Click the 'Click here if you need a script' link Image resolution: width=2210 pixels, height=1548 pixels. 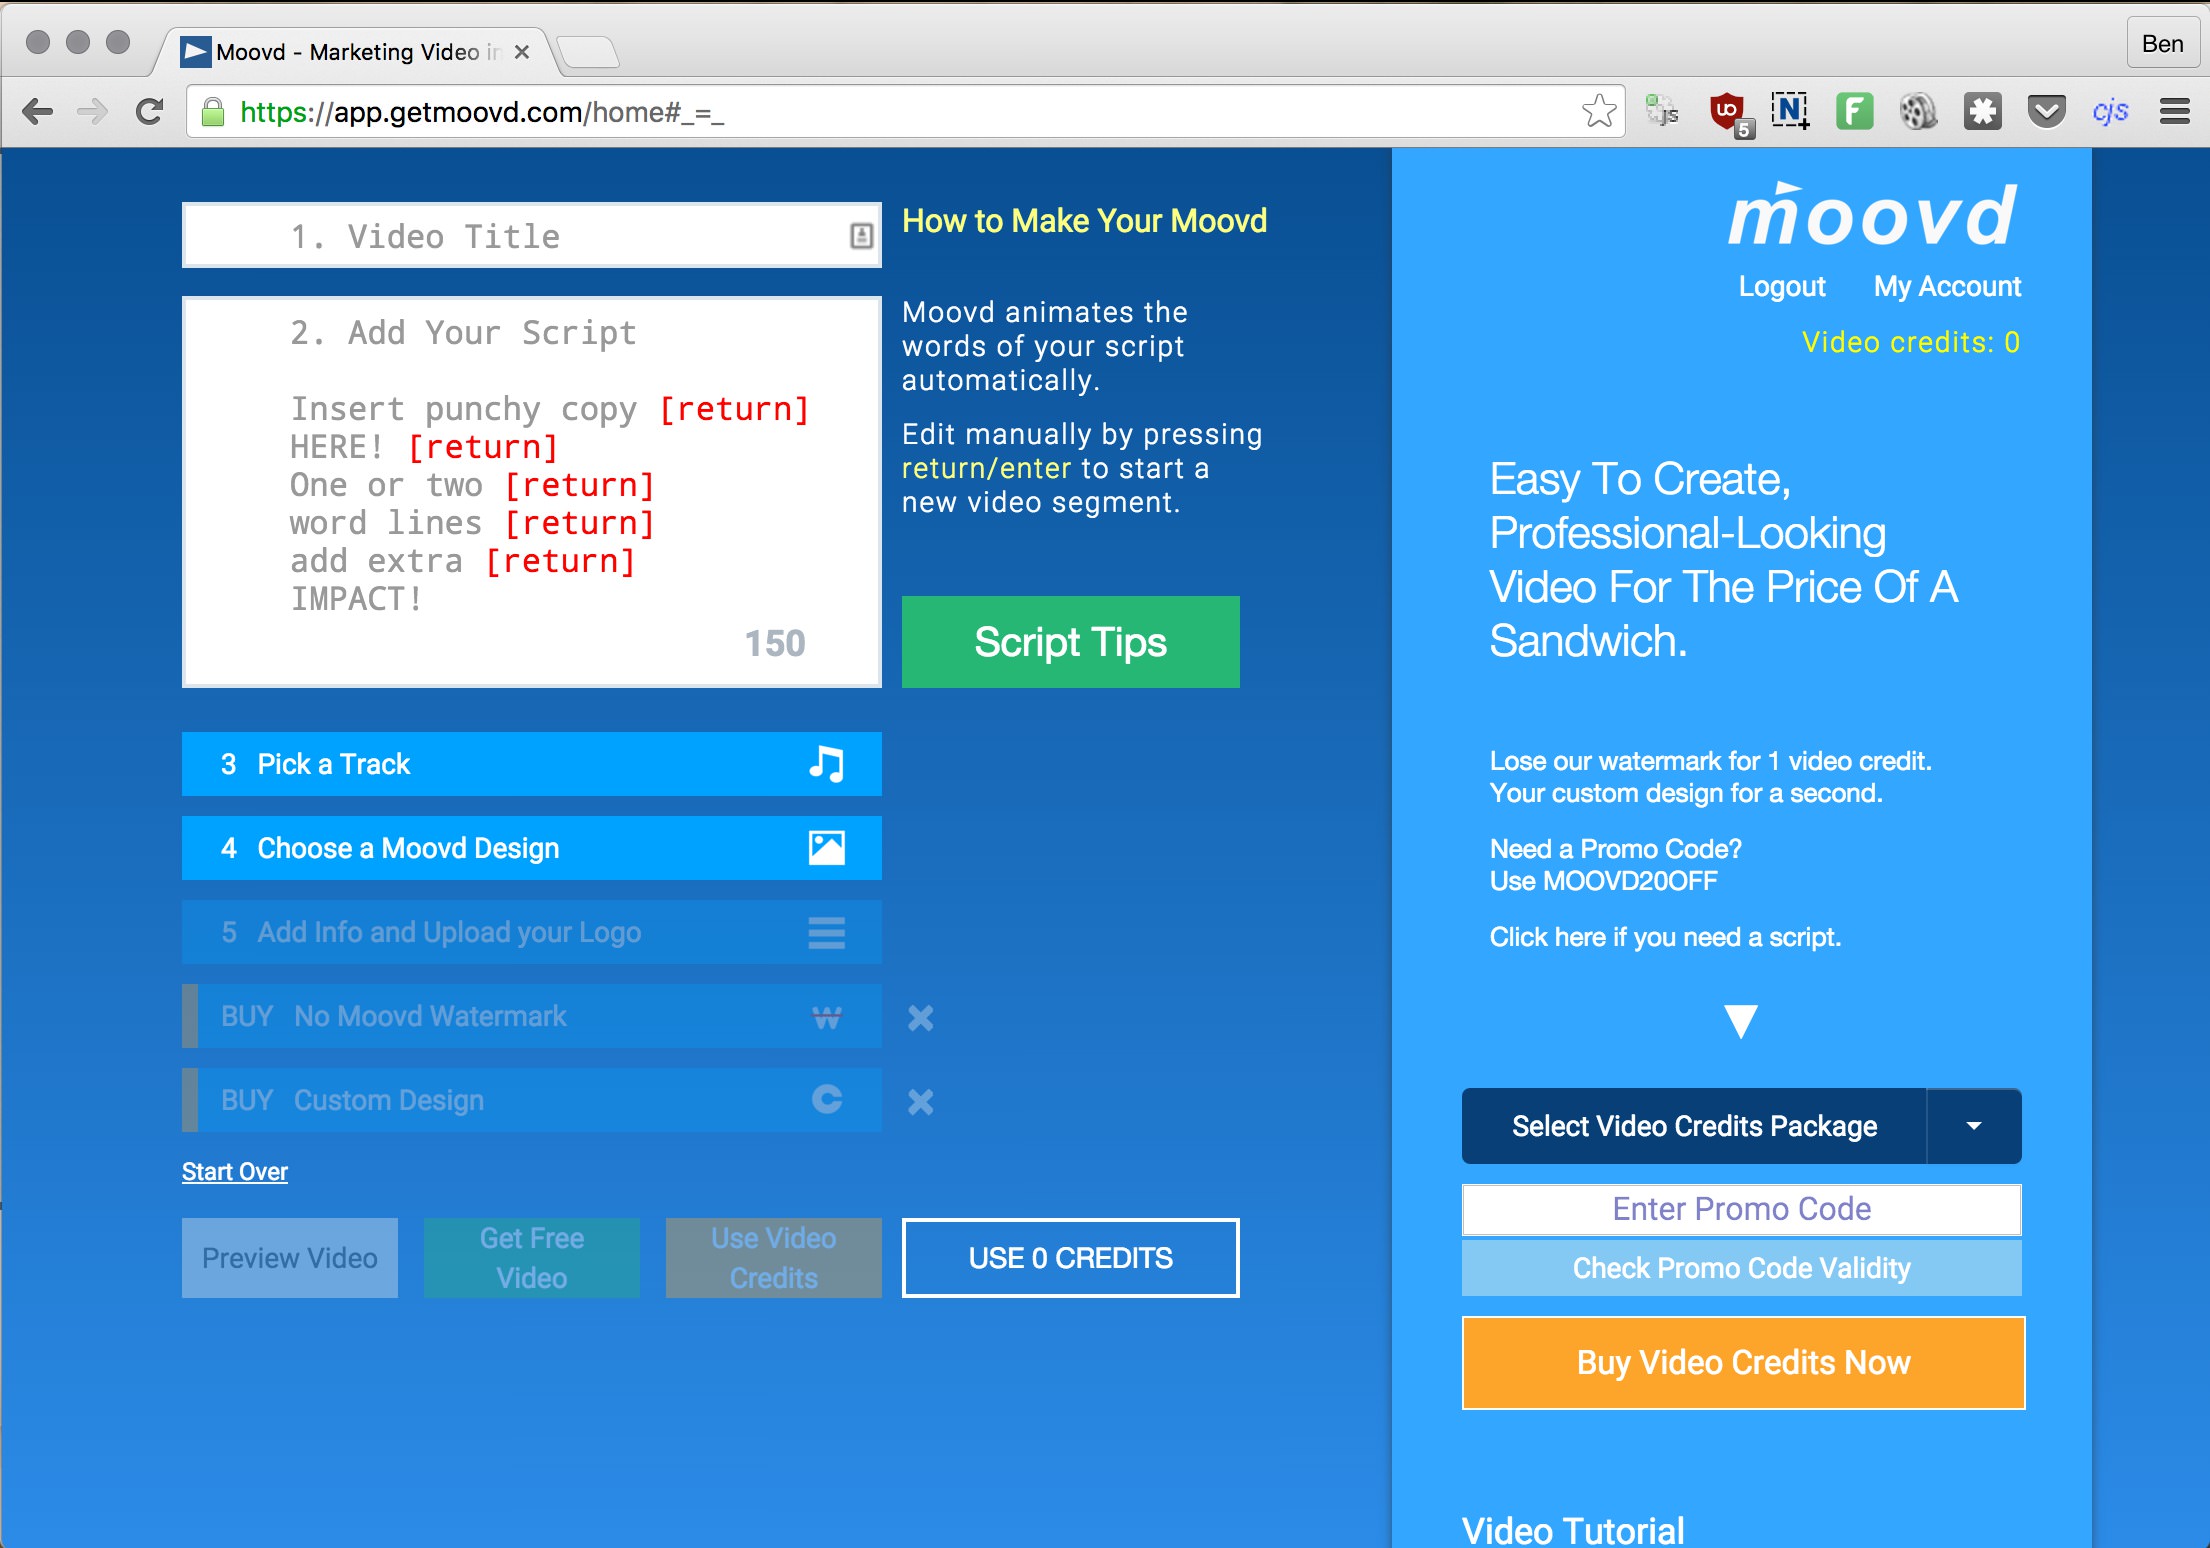[x=1665, y=937]
